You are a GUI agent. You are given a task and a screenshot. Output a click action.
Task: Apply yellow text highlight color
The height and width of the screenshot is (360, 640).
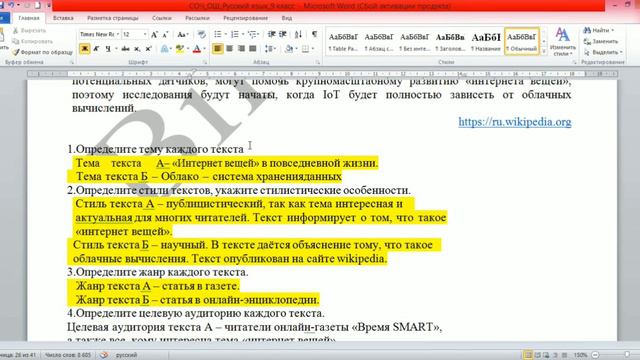180,49
